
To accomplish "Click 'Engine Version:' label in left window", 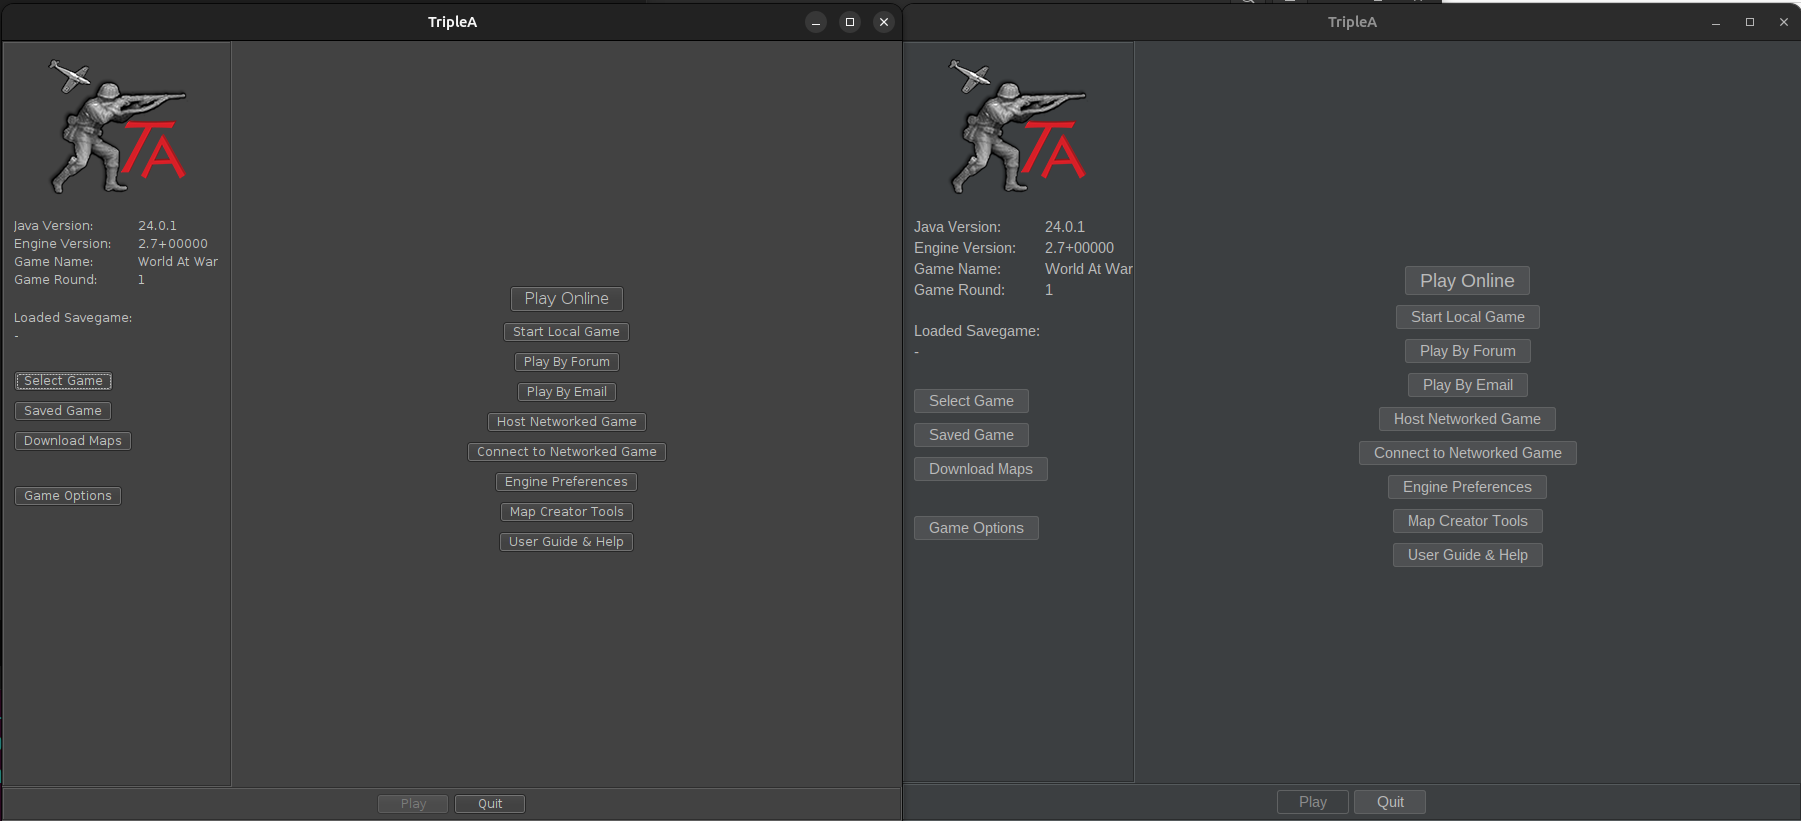I will click(x=63, y=244).
